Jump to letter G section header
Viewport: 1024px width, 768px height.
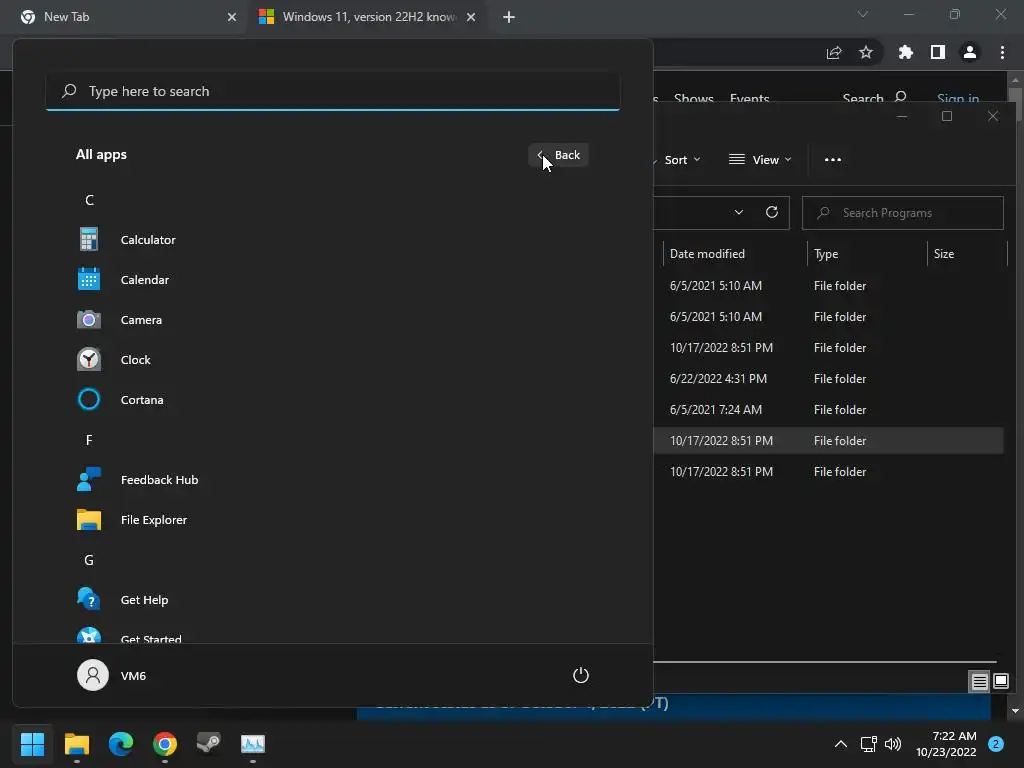pos(89,560)
